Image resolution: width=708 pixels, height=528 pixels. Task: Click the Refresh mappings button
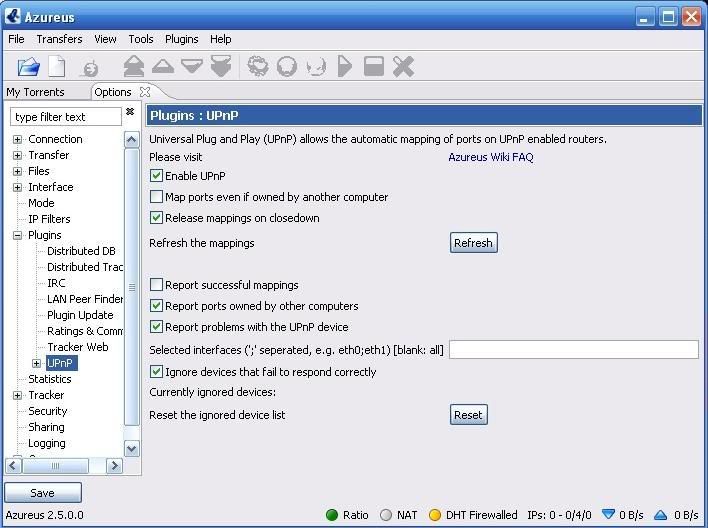[474, 243]
